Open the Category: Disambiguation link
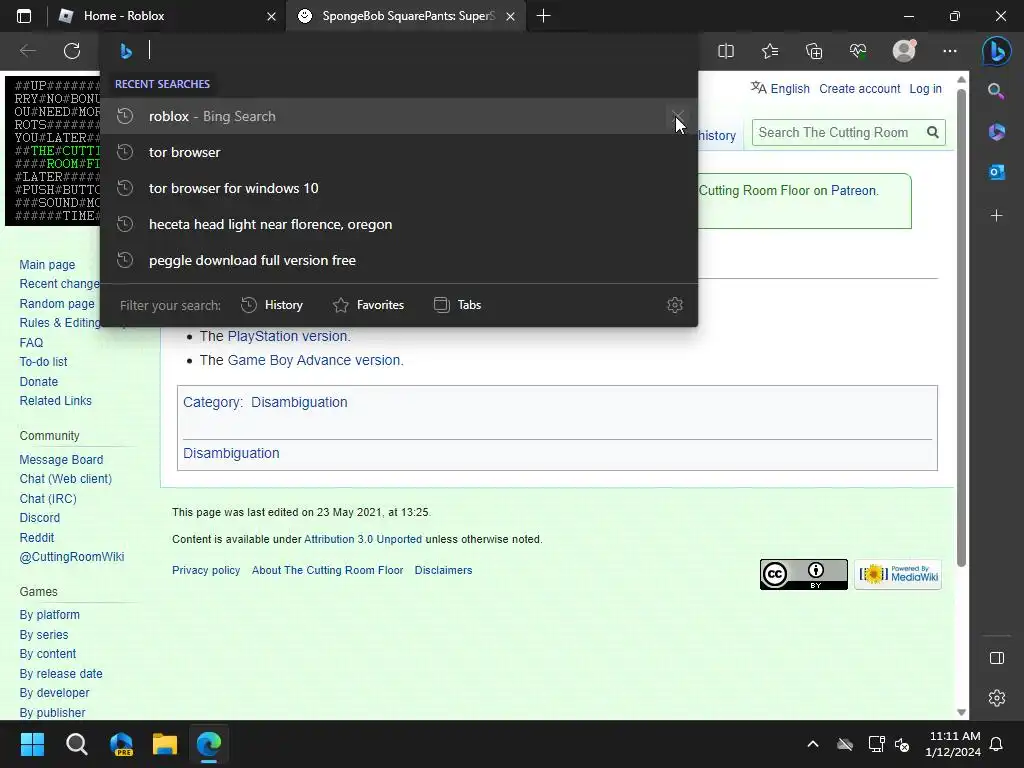 tap(299, 402)
